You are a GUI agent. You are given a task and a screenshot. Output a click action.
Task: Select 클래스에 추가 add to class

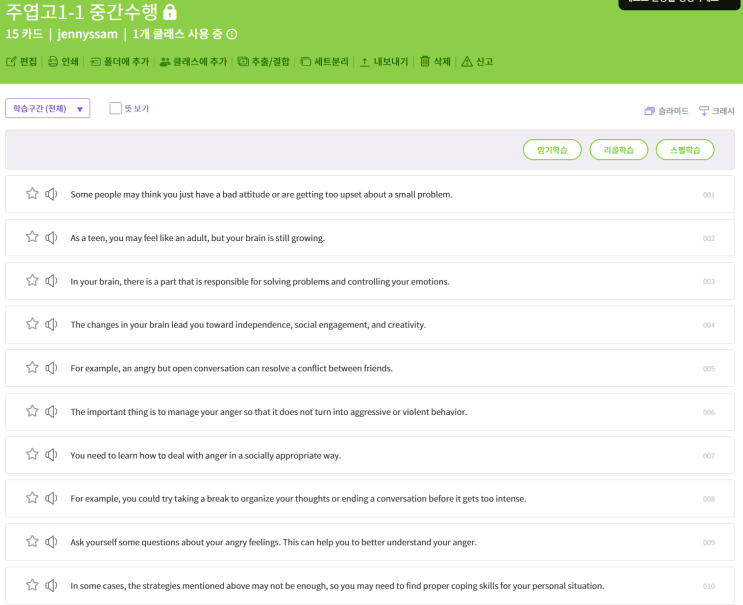[193, 62]
